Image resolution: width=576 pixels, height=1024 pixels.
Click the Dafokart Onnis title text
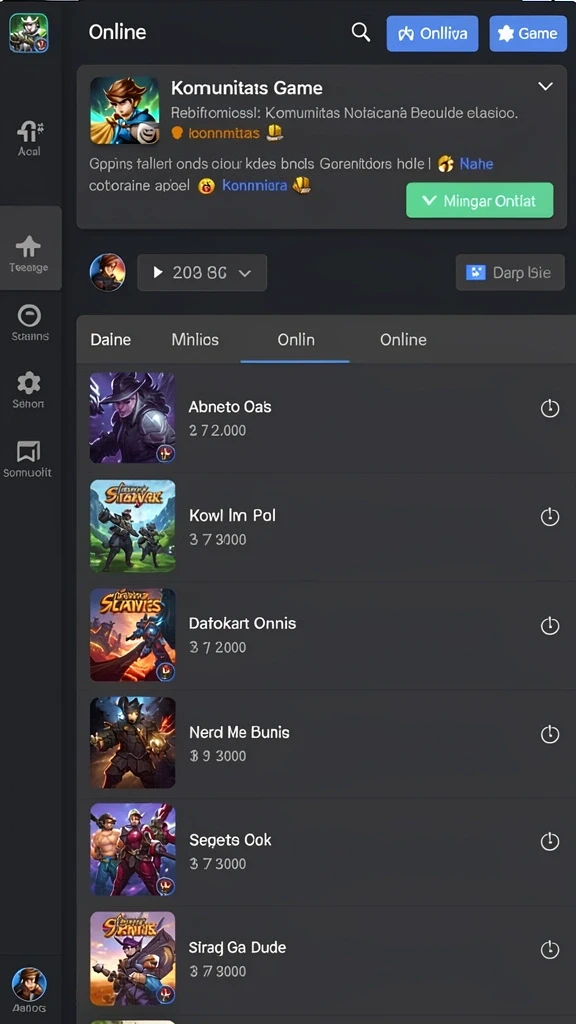pyautogui.click(x=242, y=624)
